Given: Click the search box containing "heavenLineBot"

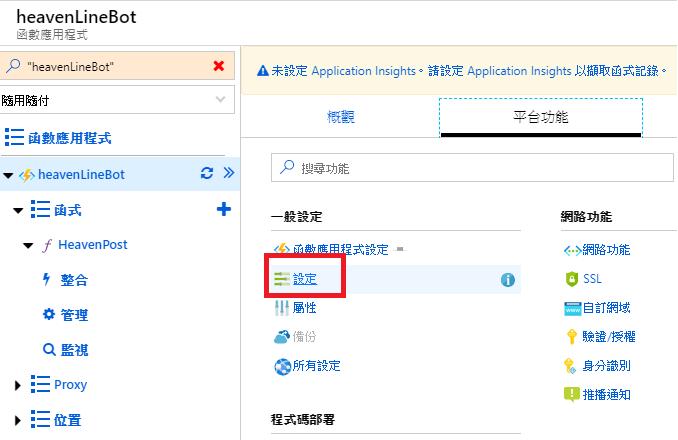Looking at the screenshot, I should [117, 66].
